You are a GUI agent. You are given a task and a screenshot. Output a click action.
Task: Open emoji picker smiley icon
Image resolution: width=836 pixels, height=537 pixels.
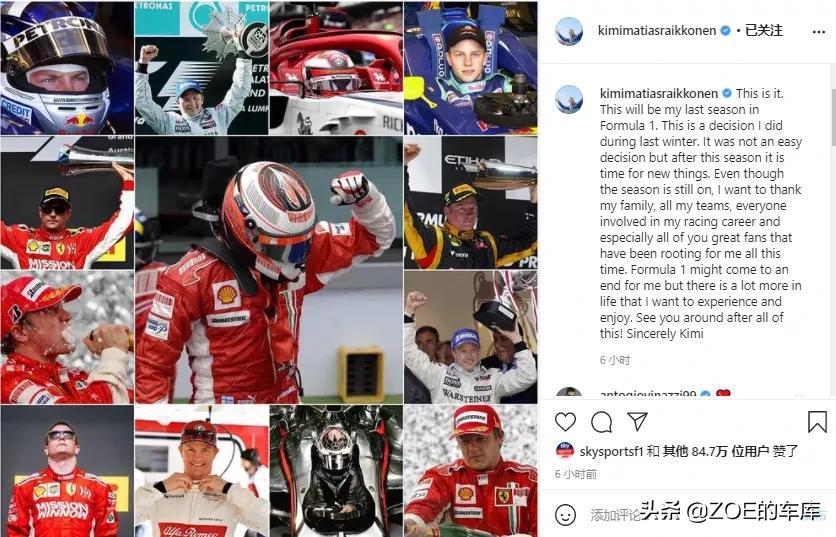[565, 515]
